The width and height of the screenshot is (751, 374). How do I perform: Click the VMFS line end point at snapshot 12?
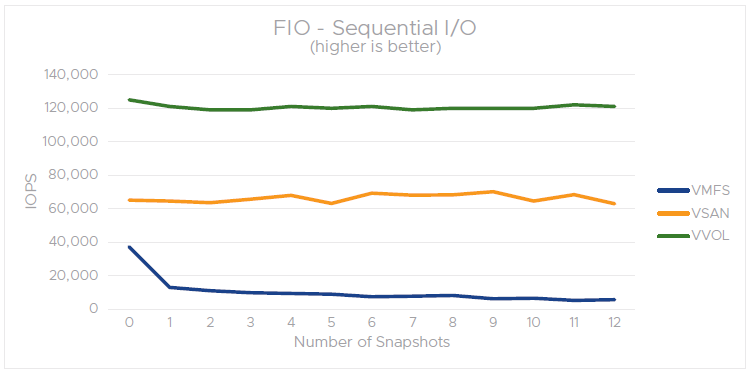click(x=614, y=300)
